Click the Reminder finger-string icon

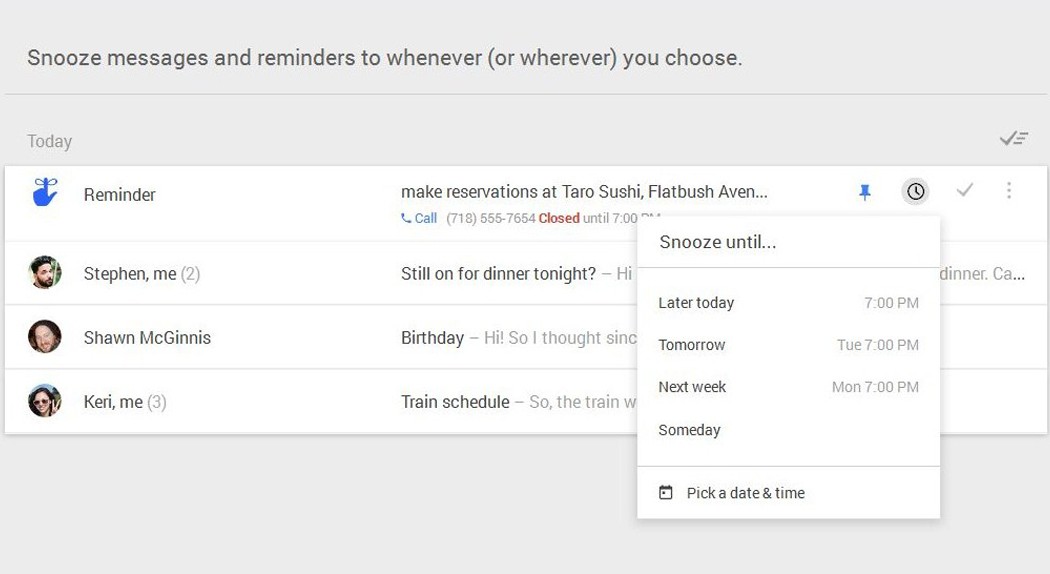click(x=45, y=192)
